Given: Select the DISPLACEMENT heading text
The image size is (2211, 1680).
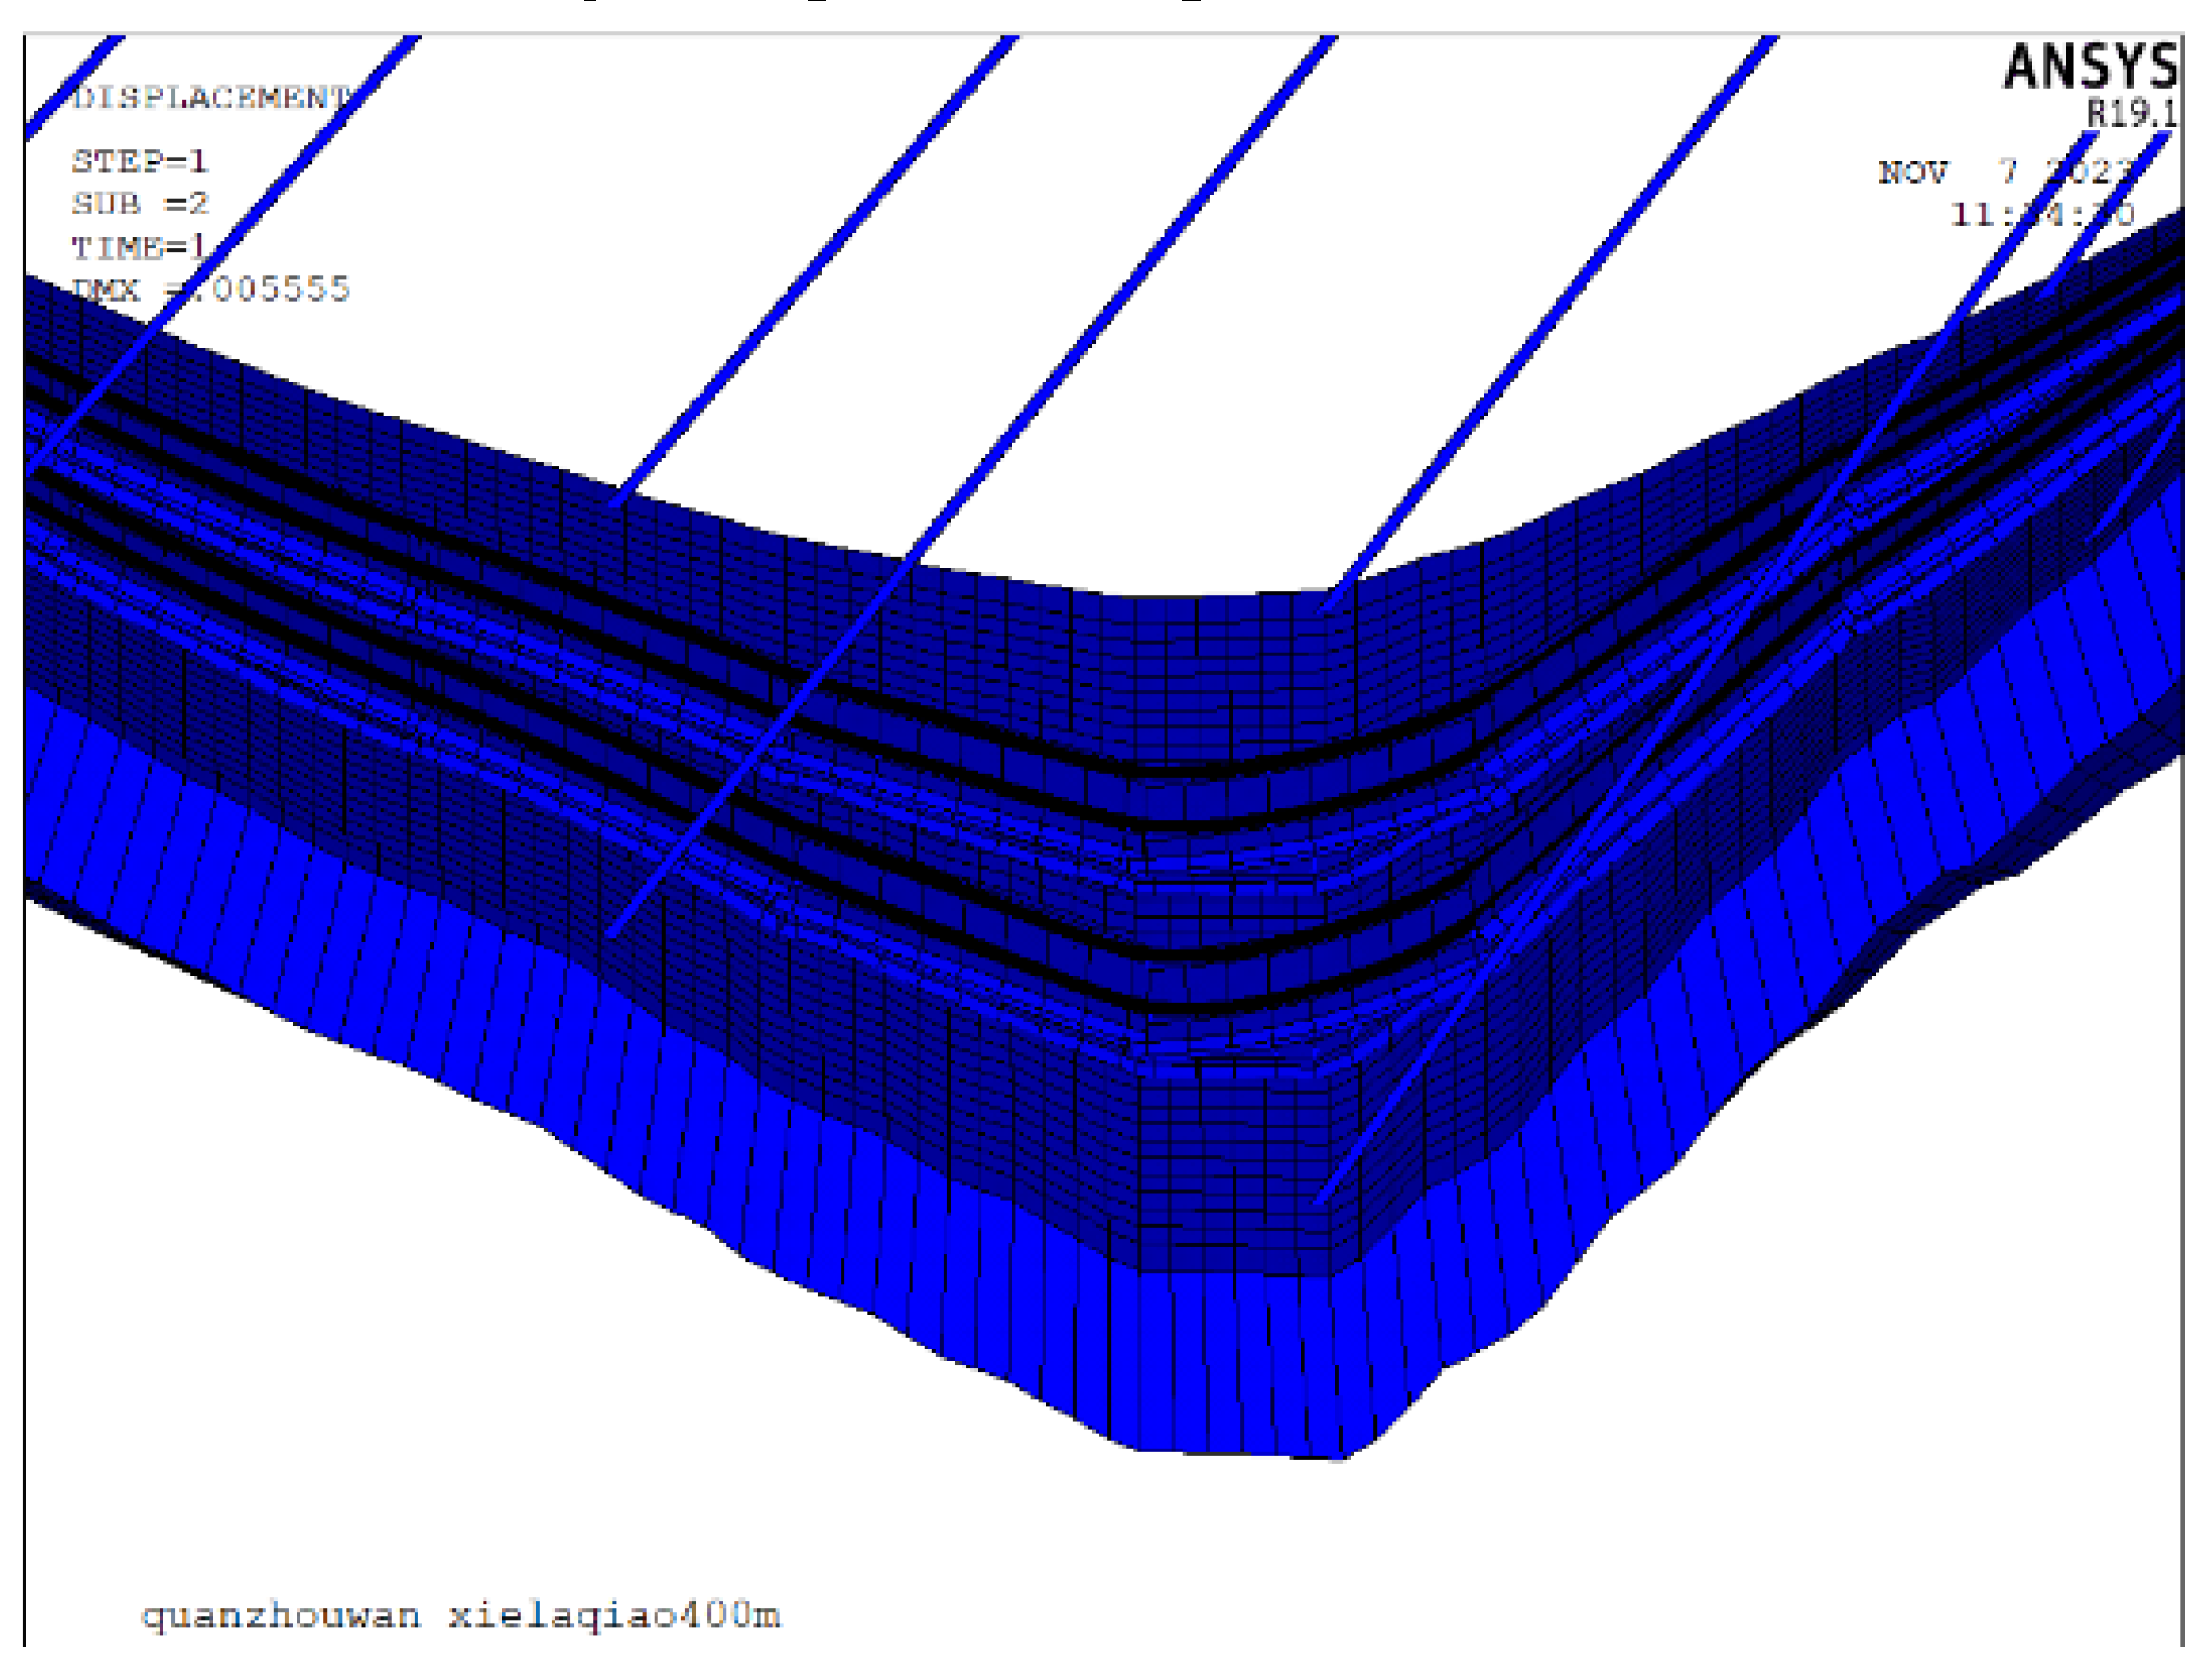Looking at the screenshot, I should 212,97.
